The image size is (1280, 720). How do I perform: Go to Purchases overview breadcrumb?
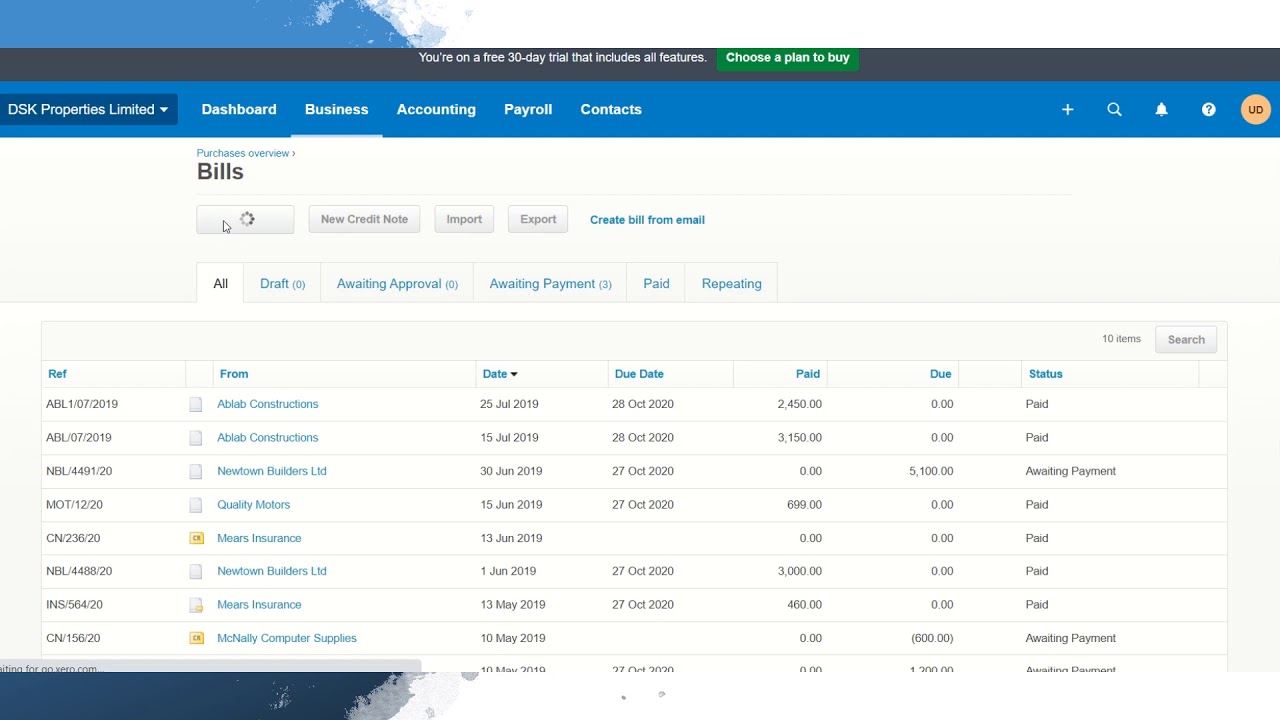pyautogui.click(x=243, y=153)
